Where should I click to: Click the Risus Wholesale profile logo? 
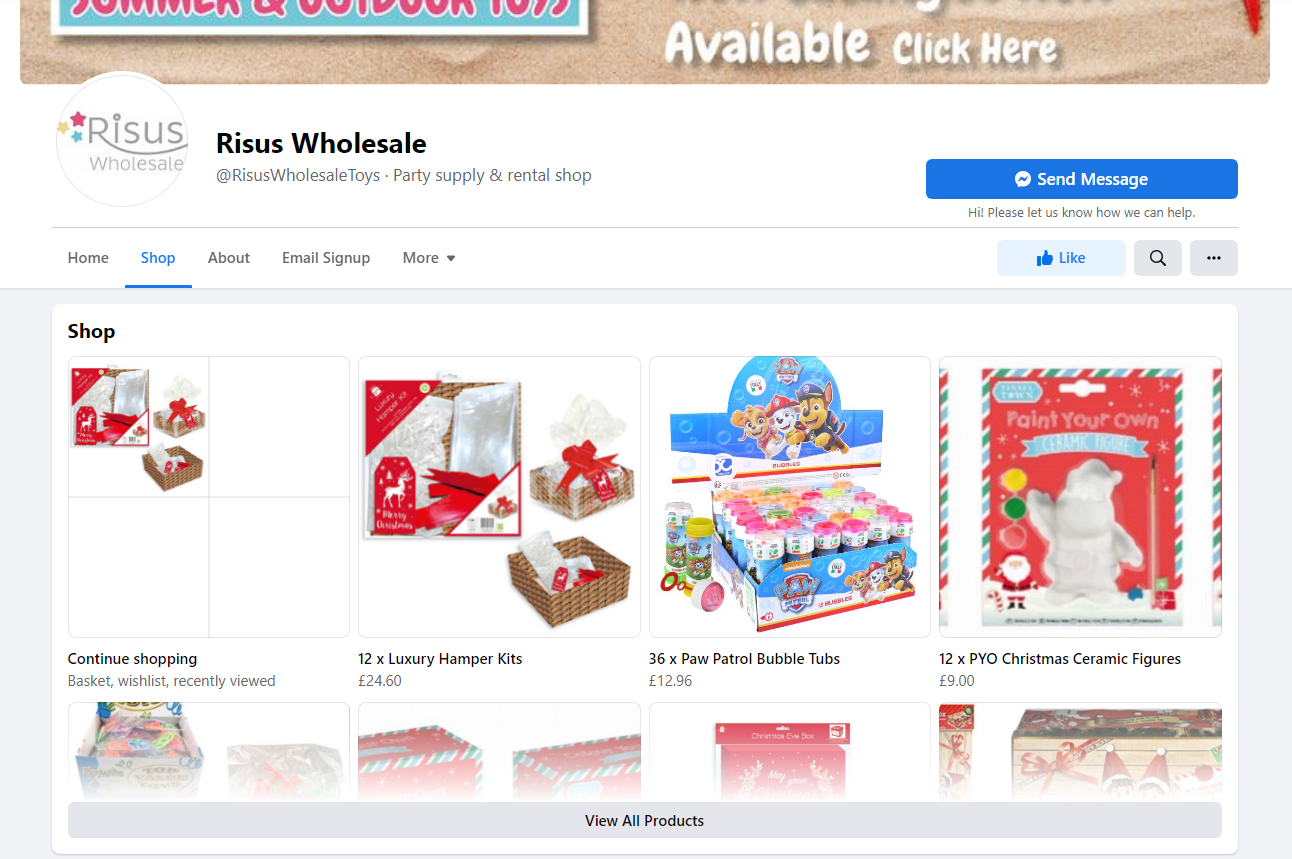[121, 139]
